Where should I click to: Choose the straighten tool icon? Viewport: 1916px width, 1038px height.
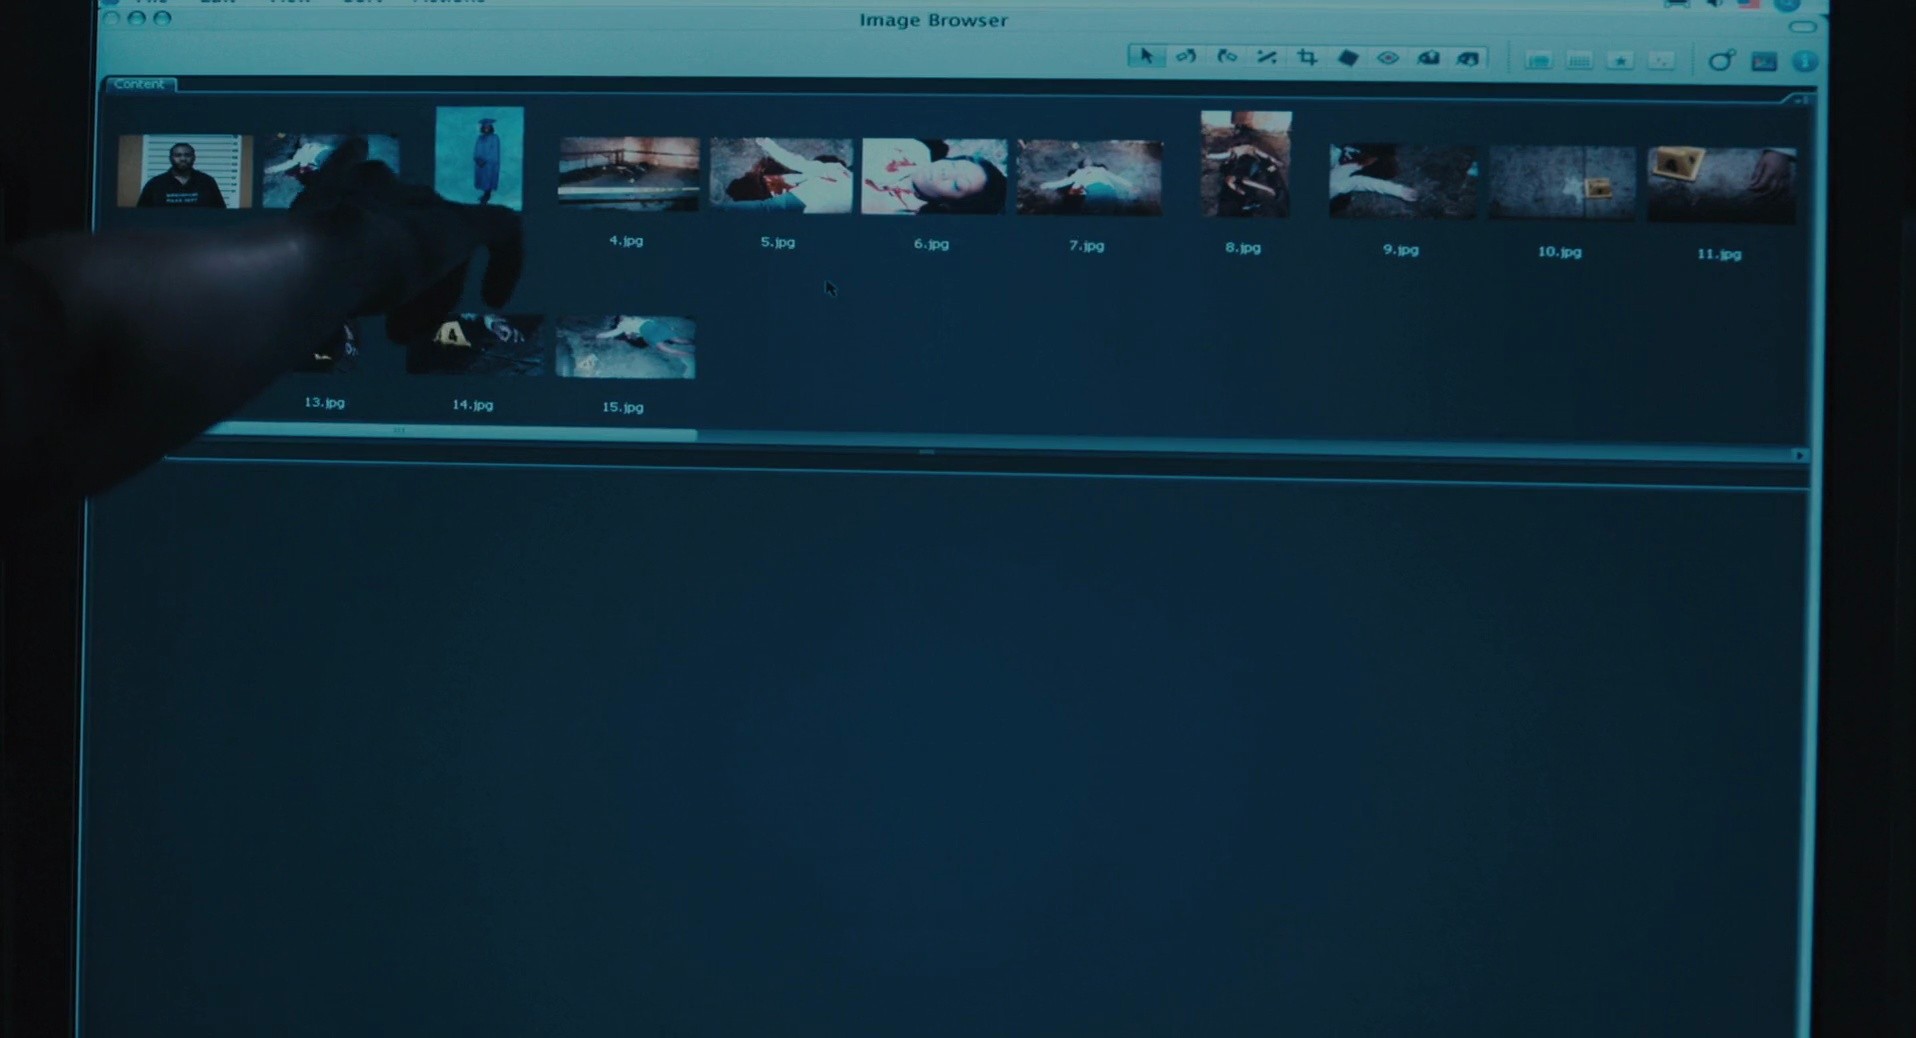pos(1267,58)
